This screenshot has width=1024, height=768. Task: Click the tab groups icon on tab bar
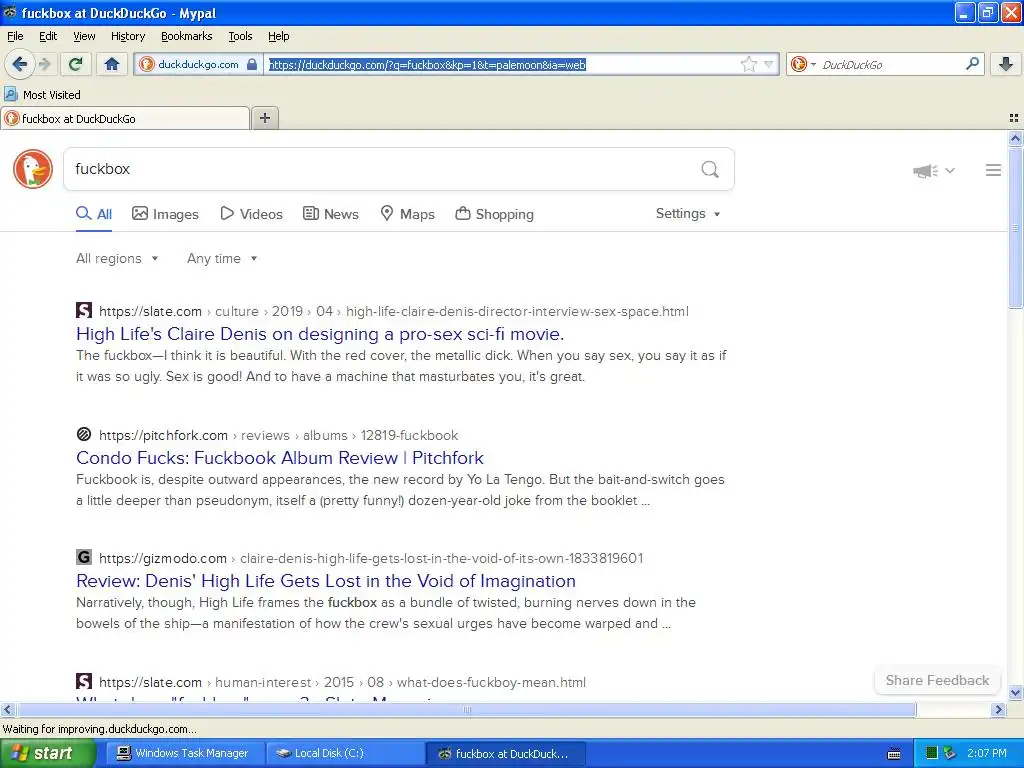tap(1014, 118)
